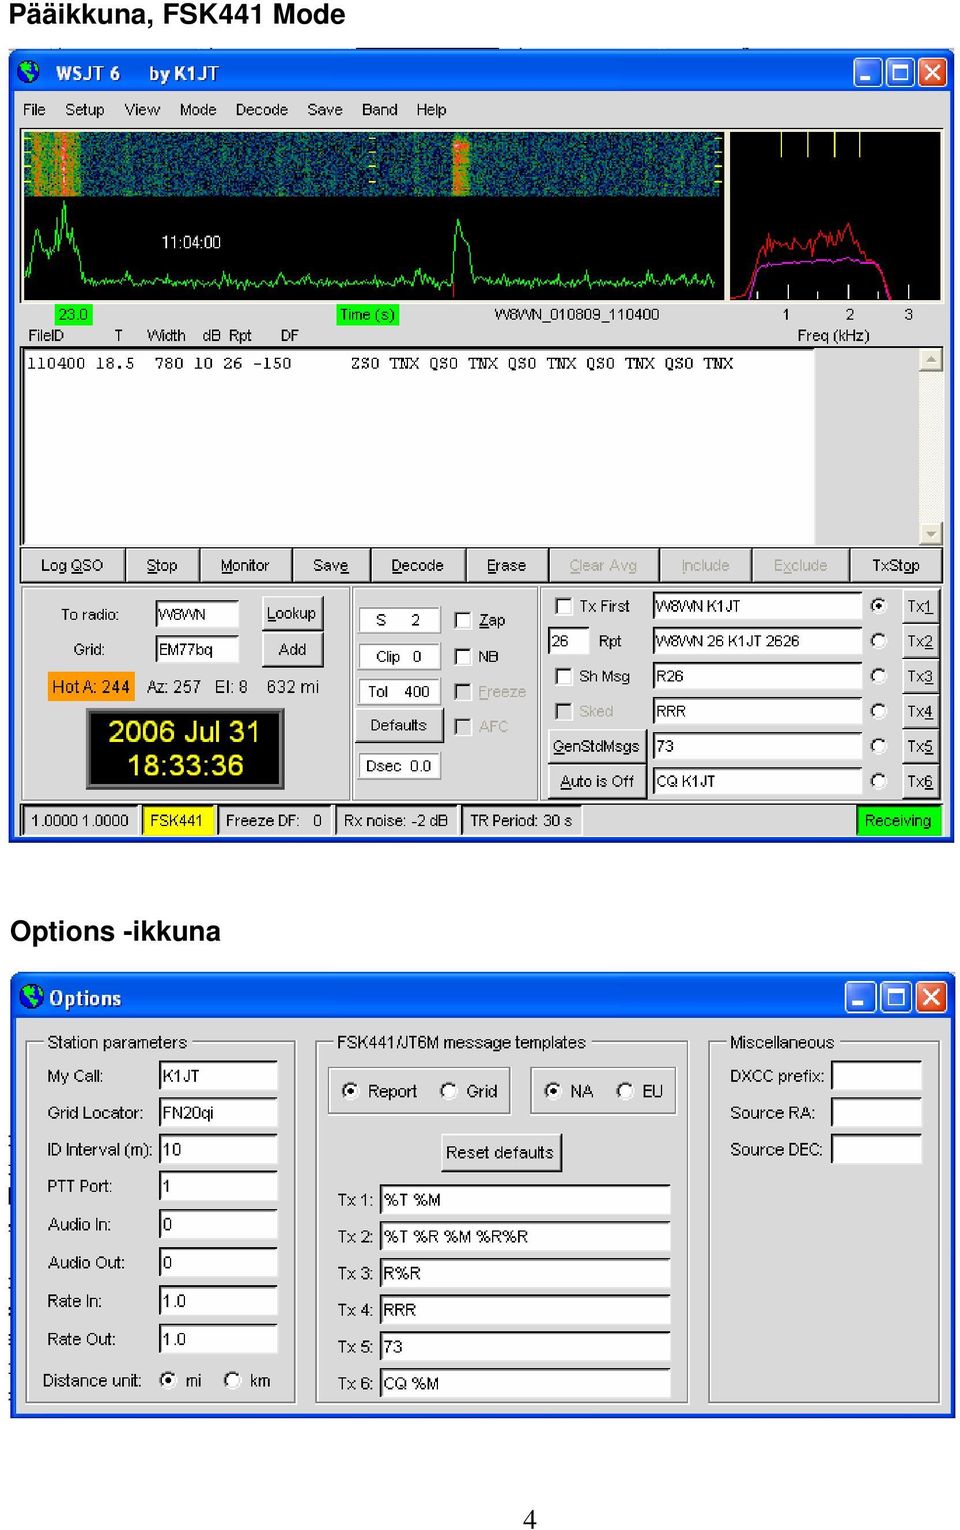Select the Tx4 message radio button

coord(878,710)
